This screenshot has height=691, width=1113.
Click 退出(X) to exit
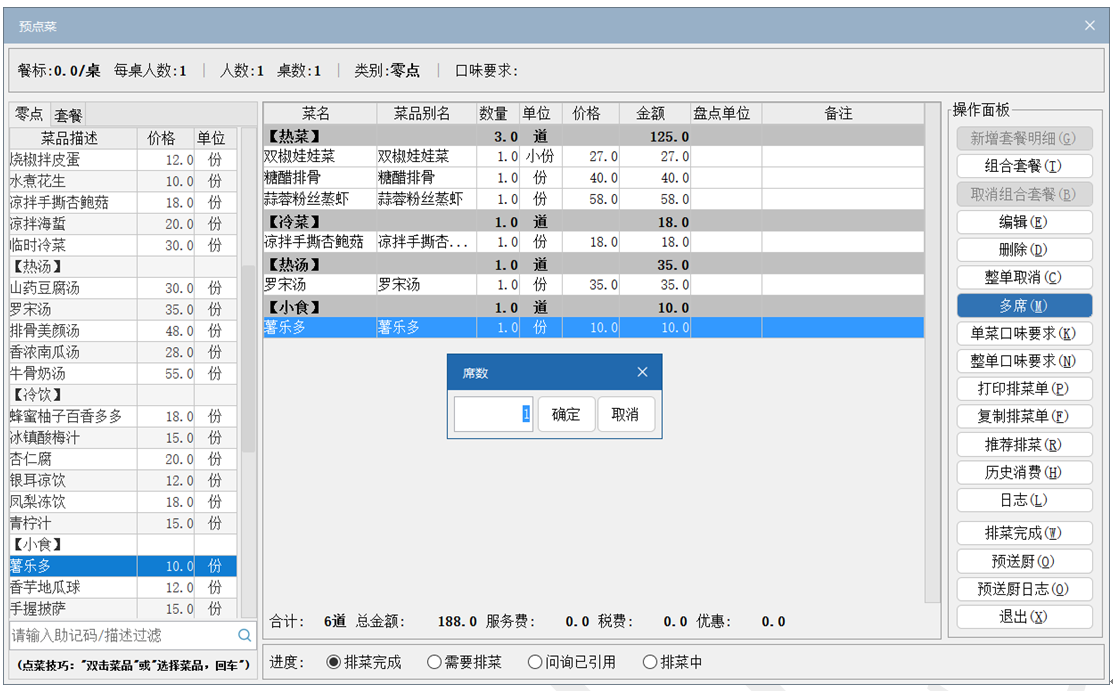(x=1024, y=616)
